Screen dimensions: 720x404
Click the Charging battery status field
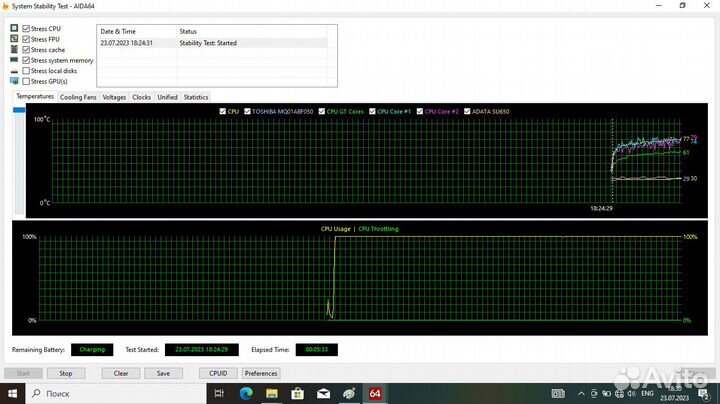(x=92, y=349)
